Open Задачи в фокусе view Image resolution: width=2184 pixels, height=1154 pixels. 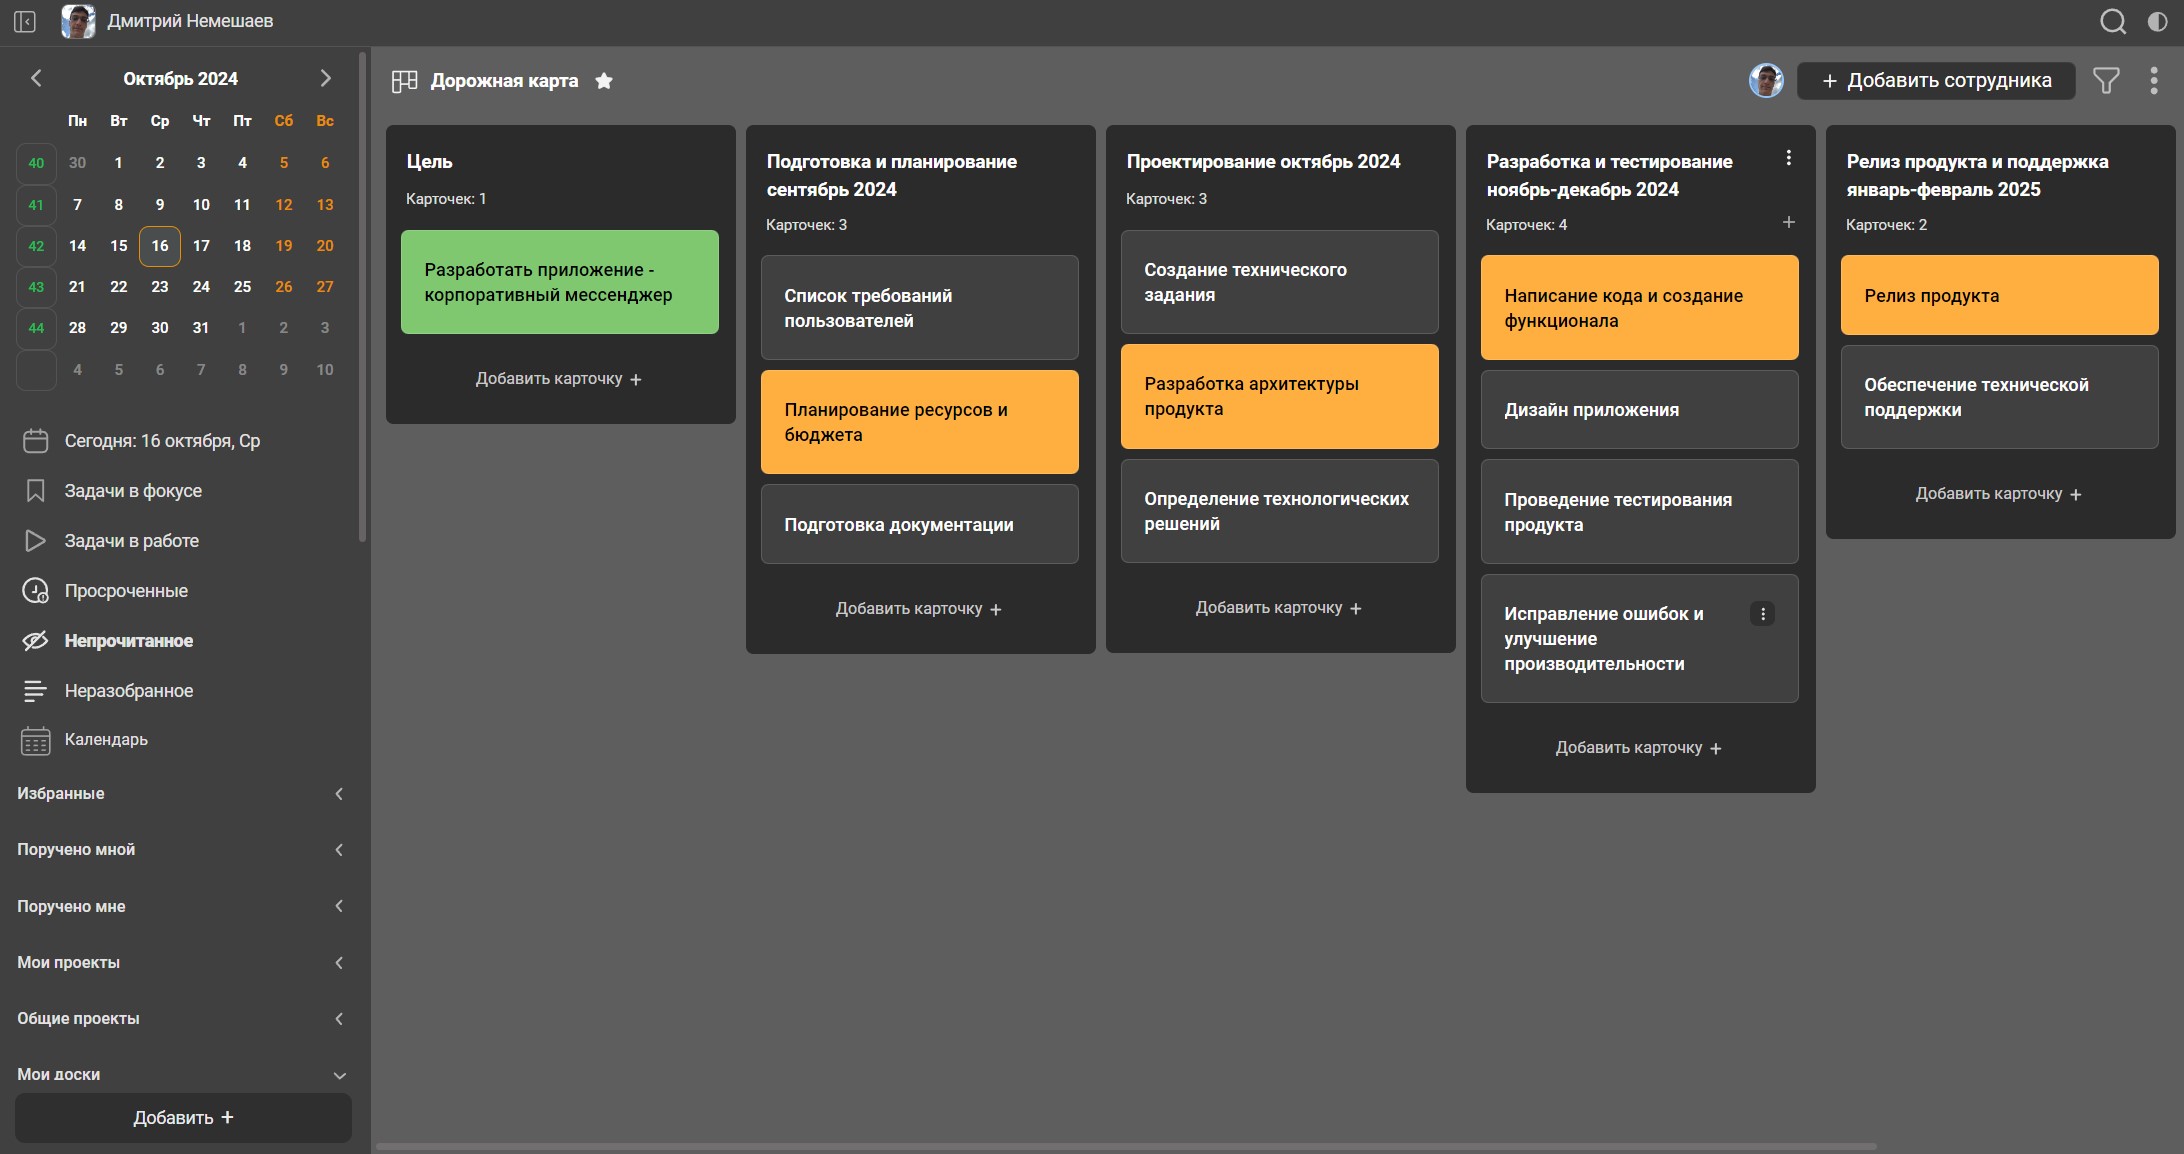pyautogui.click(x=133, y=491)
